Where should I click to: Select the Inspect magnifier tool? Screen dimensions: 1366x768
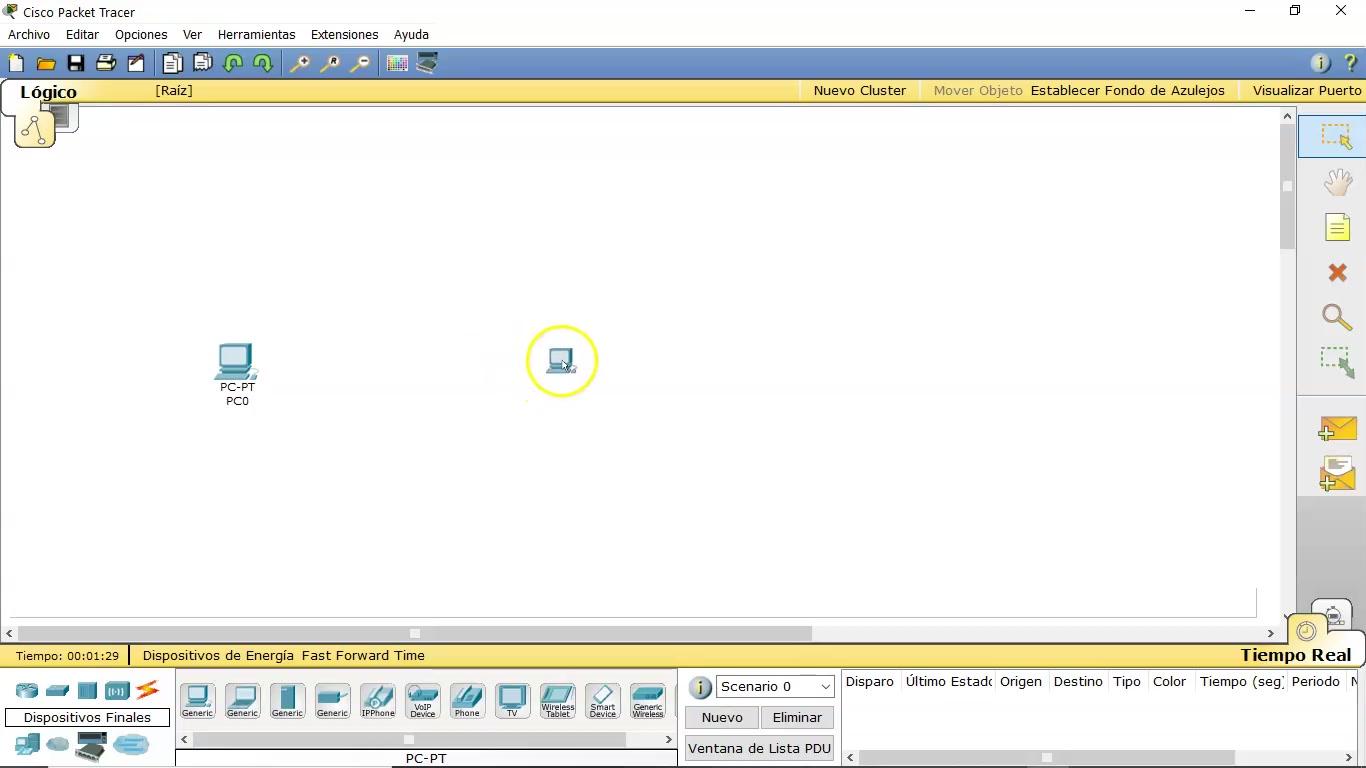click(x=1337, y=317)
